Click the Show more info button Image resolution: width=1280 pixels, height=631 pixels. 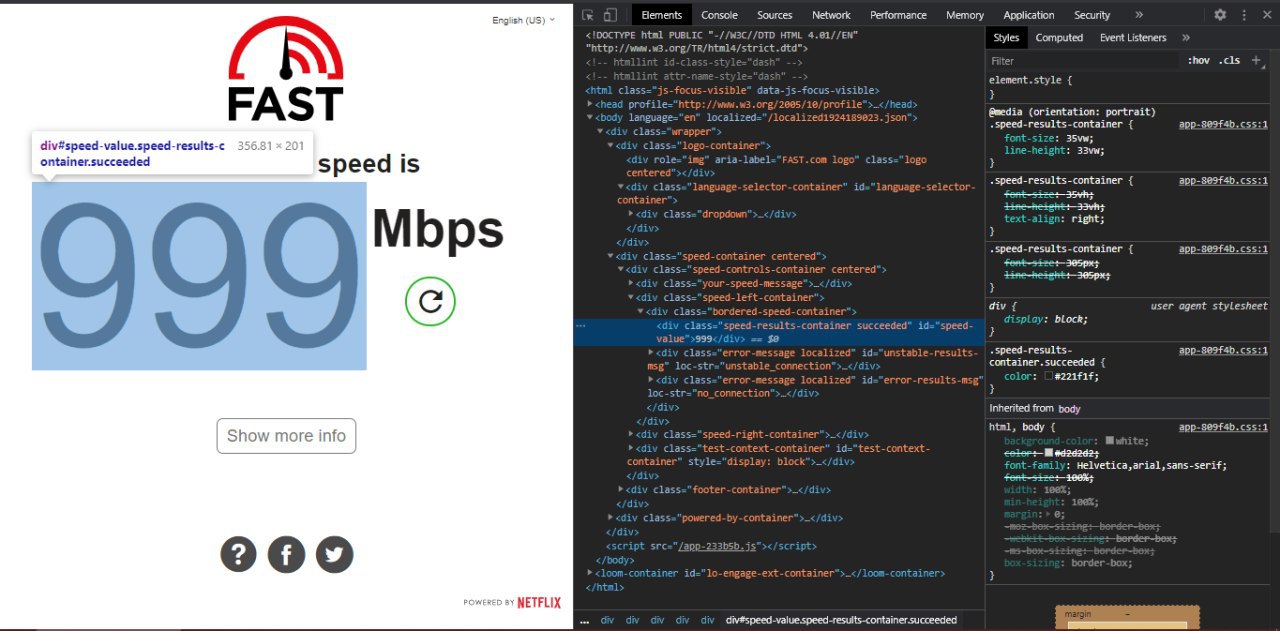[286, 436]
